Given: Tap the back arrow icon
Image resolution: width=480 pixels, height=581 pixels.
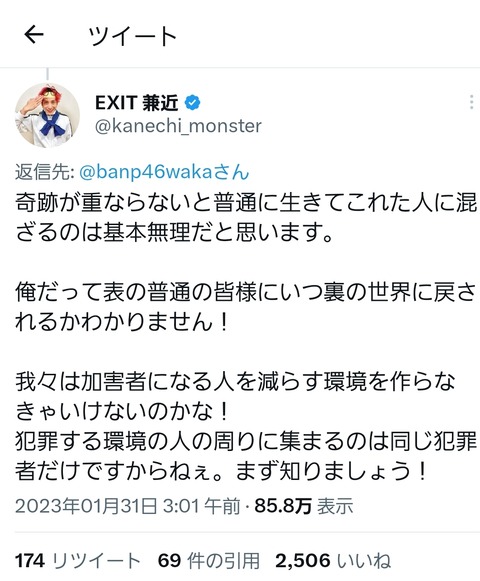Looking at the screenshot, I should pyautogui.click(x=34, y=35).
